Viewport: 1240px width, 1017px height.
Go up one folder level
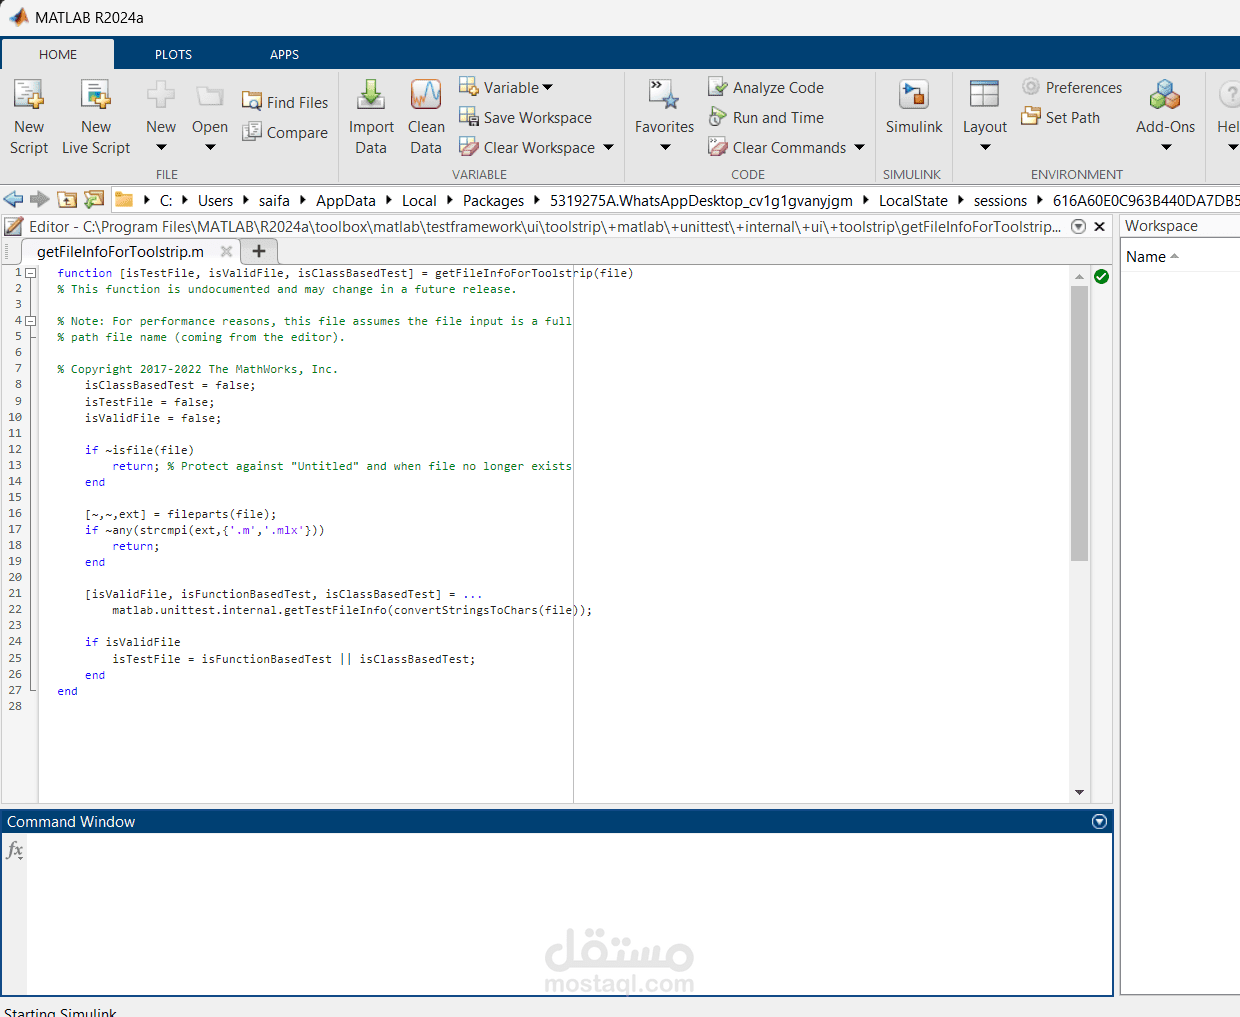[x=67, y=199]
